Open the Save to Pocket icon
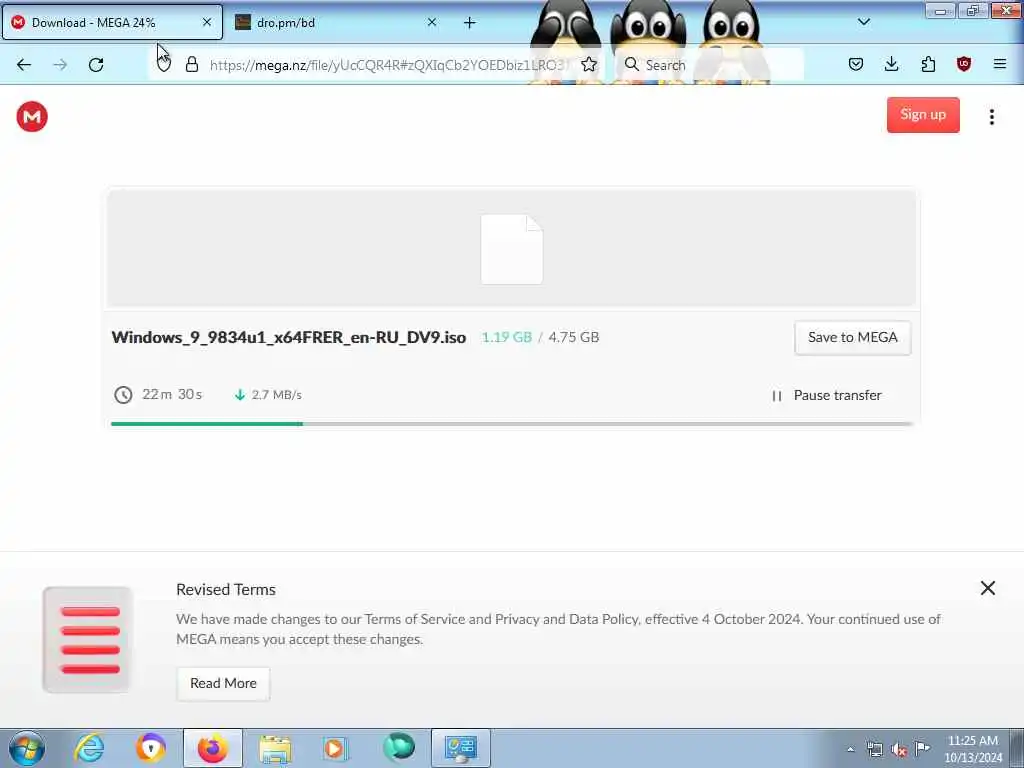 (x=856, y=64)
